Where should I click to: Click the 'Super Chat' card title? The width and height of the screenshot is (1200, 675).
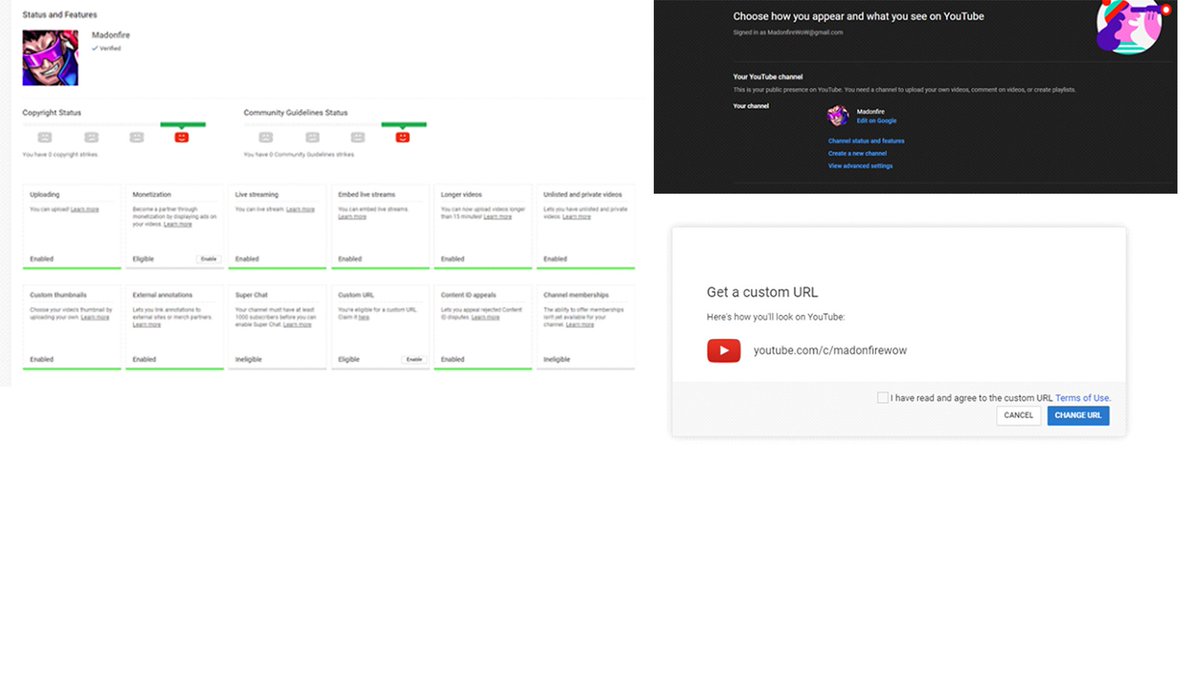(x=252, y=295)
